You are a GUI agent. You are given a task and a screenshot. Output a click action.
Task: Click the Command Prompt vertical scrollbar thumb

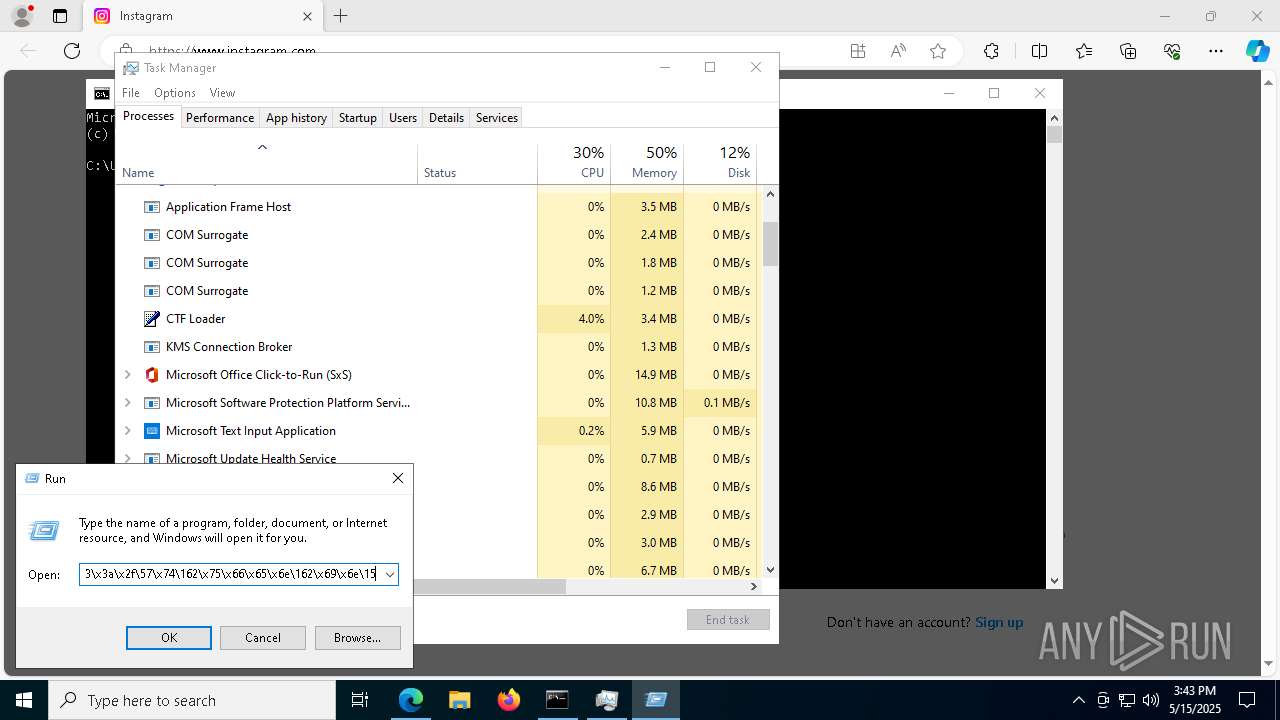coord(1054,134)
